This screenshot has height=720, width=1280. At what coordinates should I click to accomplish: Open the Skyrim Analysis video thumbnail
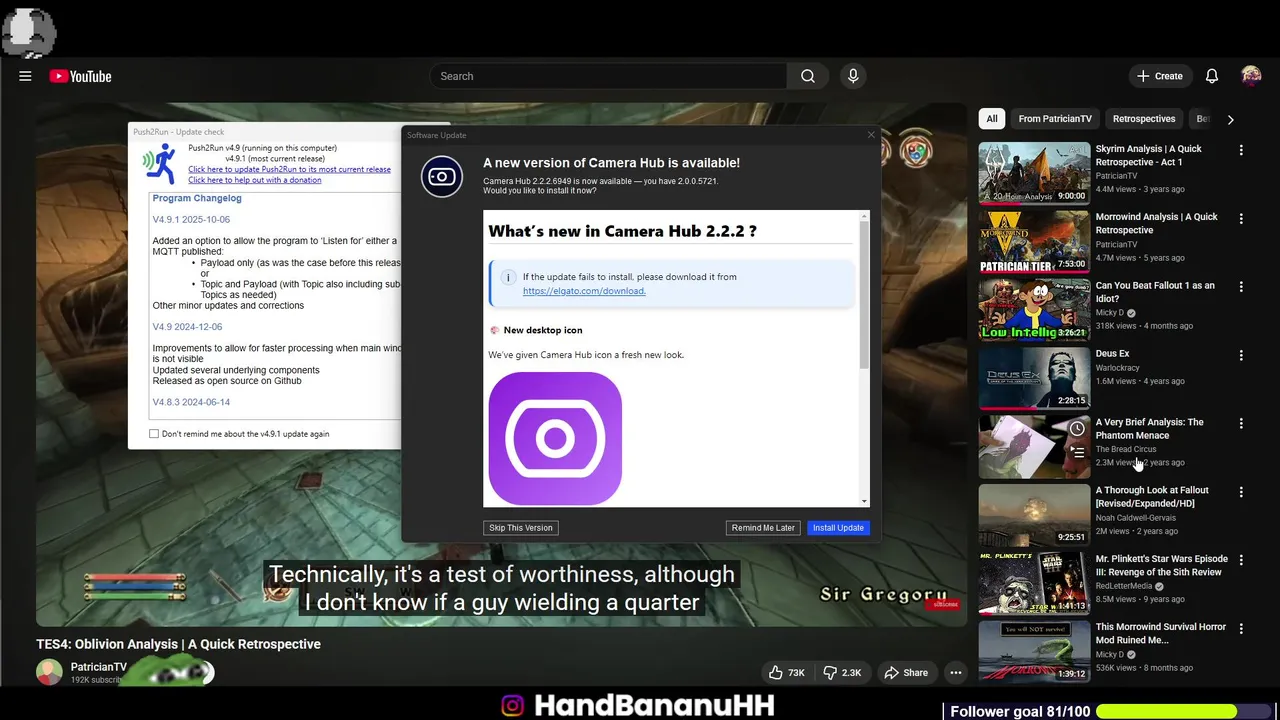click(1034, 173)
